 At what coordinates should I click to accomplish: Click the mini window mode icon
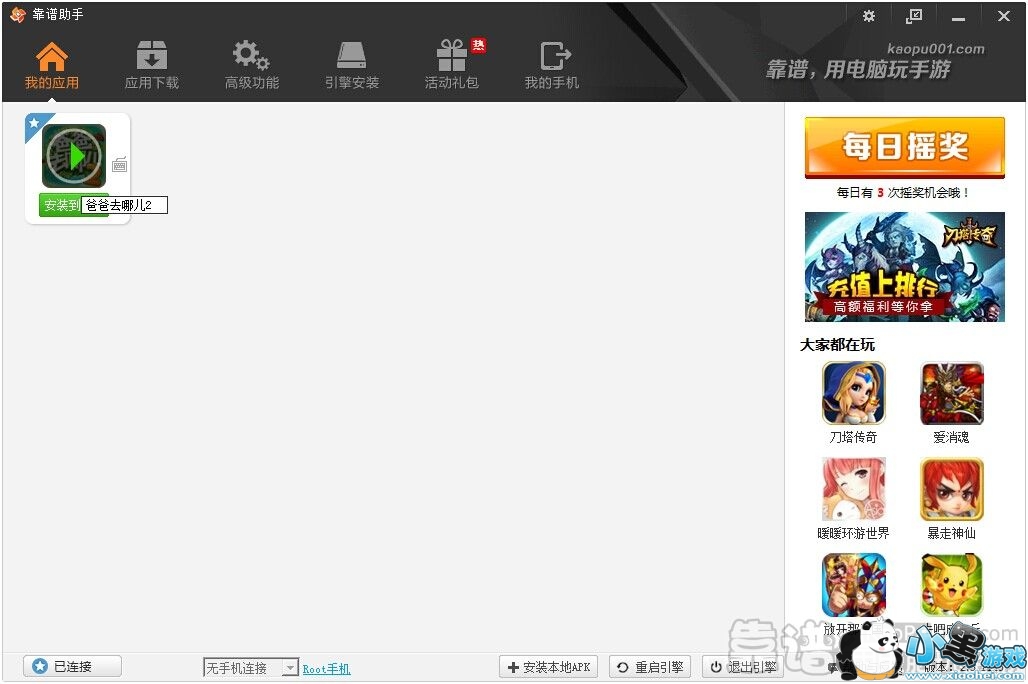pyautogui.click(x=914, y=16)
